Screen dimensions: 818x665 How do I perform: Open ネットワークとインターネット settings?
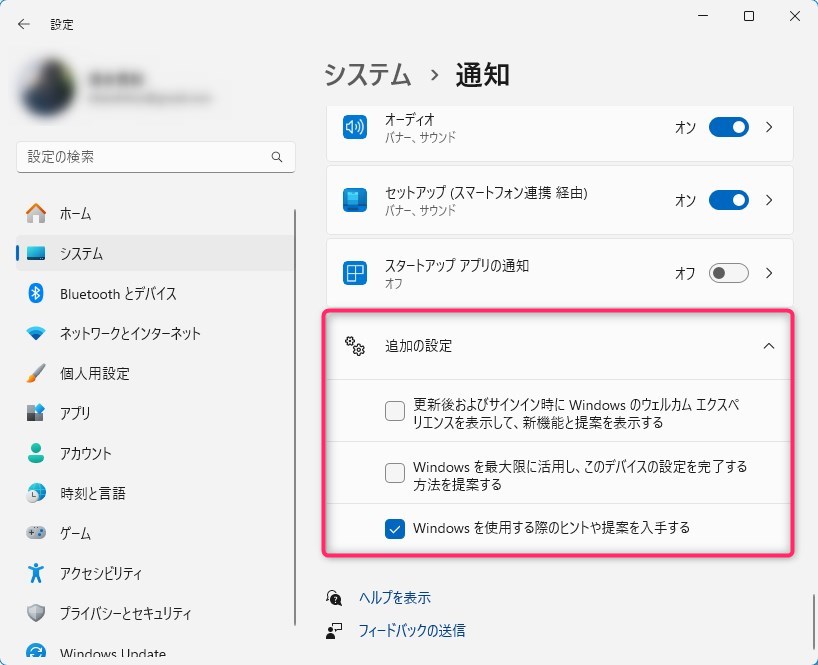130,334
